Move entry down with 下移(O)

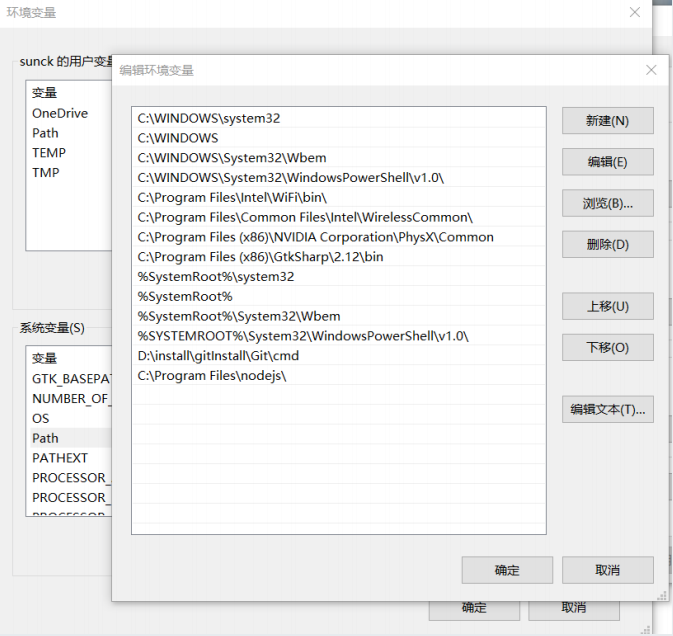(x=607, y=347)
